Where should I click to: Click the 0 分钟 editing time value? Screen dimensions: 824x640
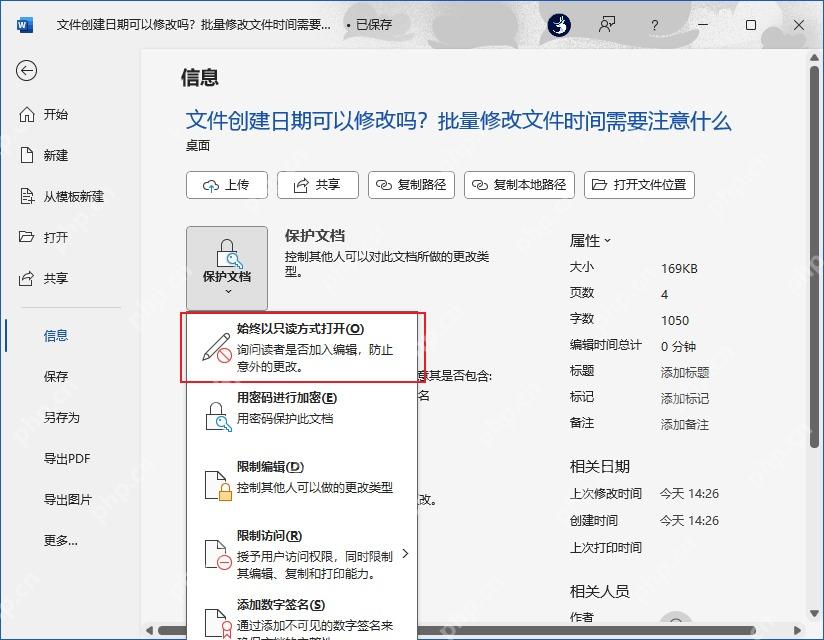678,347
